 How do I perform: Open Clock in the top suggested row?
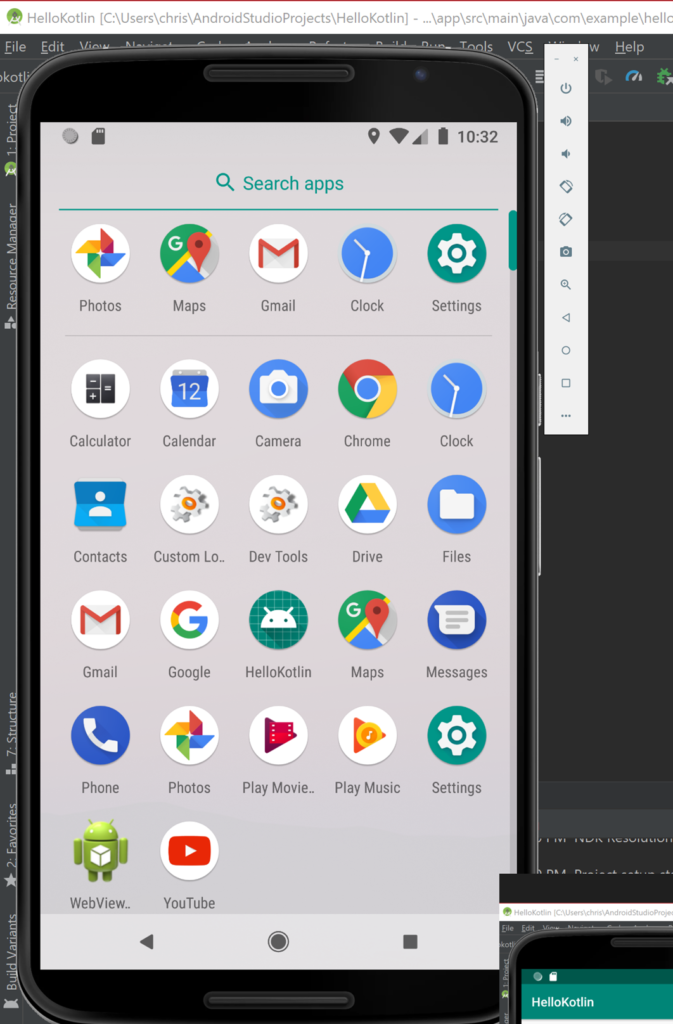click(368, 253)
